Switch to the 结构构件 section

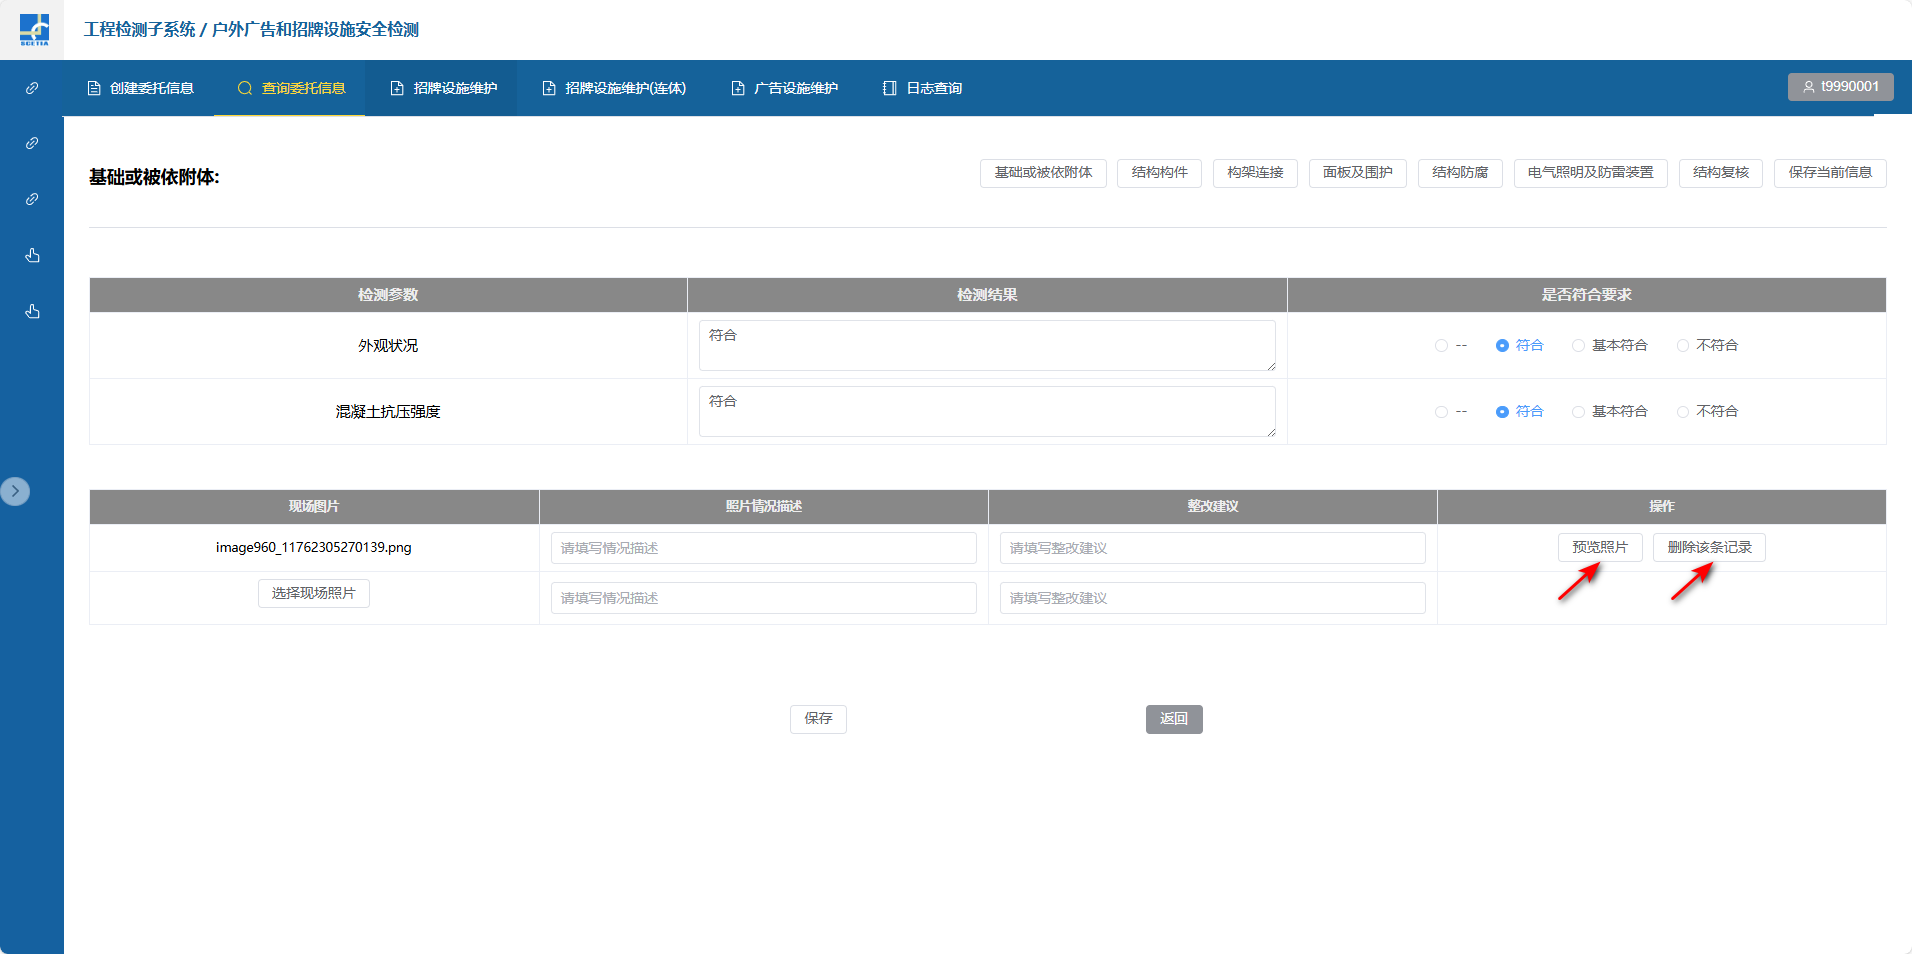[x=1159, y=173]
